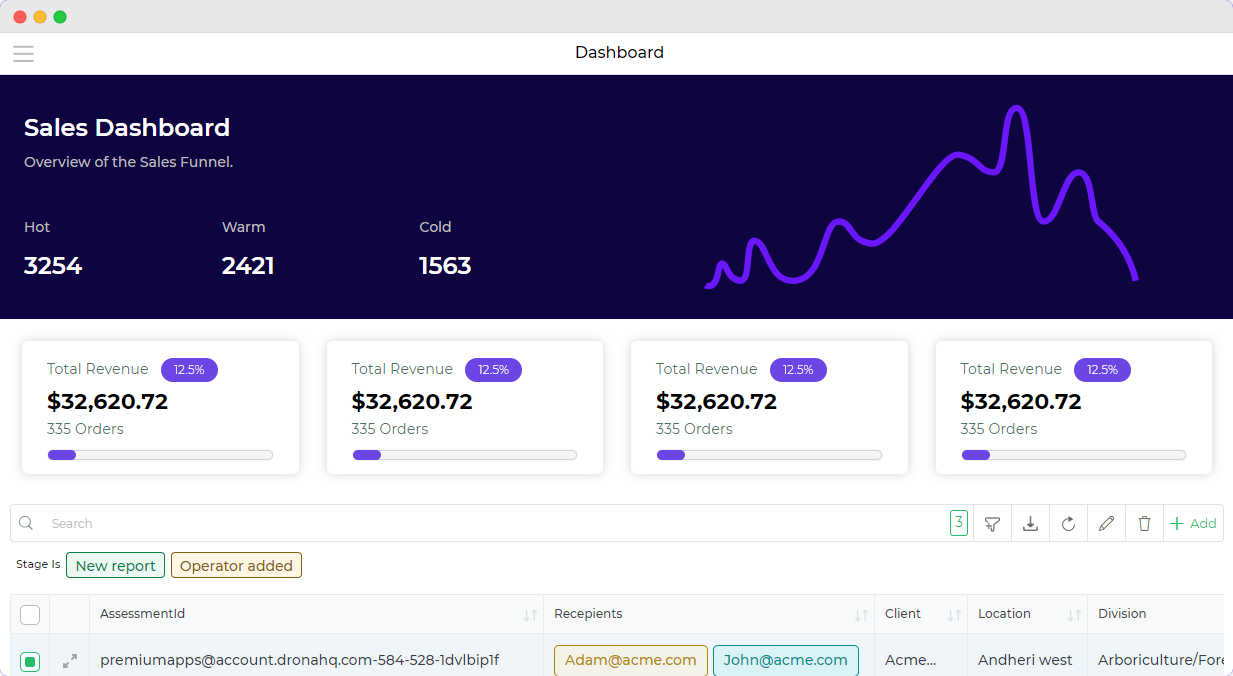Click the delete trash icon
The height and width of the screenshot is (676, 1233).
pyautogui.click(x=1144, y=522)
